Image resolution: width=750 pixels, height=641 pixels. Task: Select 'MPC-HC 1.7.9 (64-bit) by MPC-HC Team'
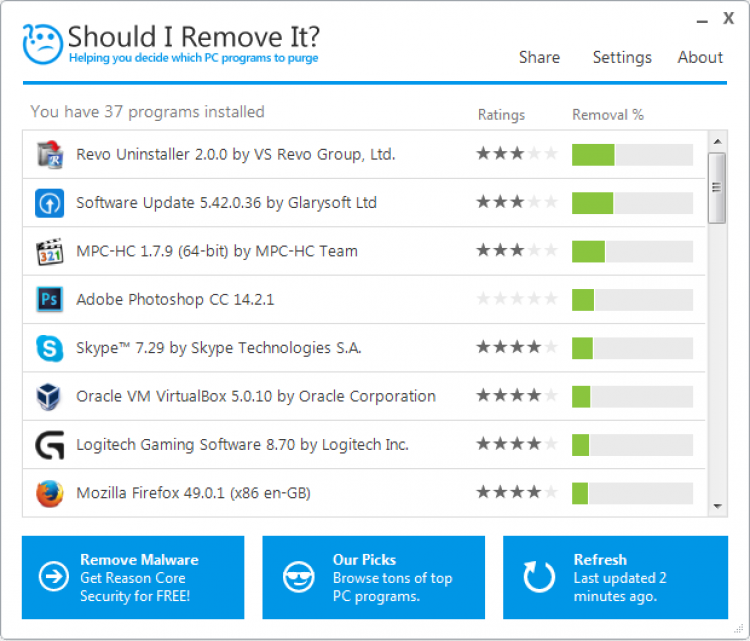click(217, 251)
